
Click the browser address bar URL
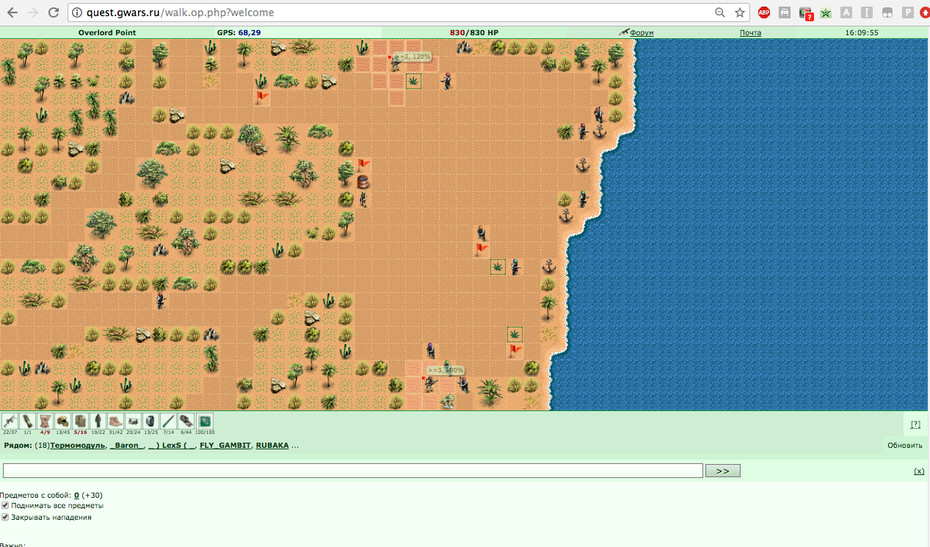180,12
